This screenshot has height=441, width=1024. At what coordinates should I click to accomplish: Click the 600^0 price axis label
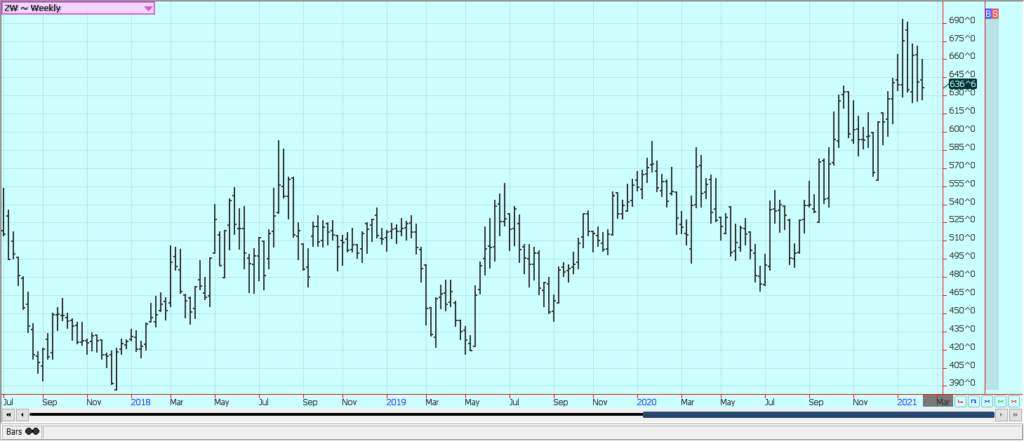click(x=963, y=129)
